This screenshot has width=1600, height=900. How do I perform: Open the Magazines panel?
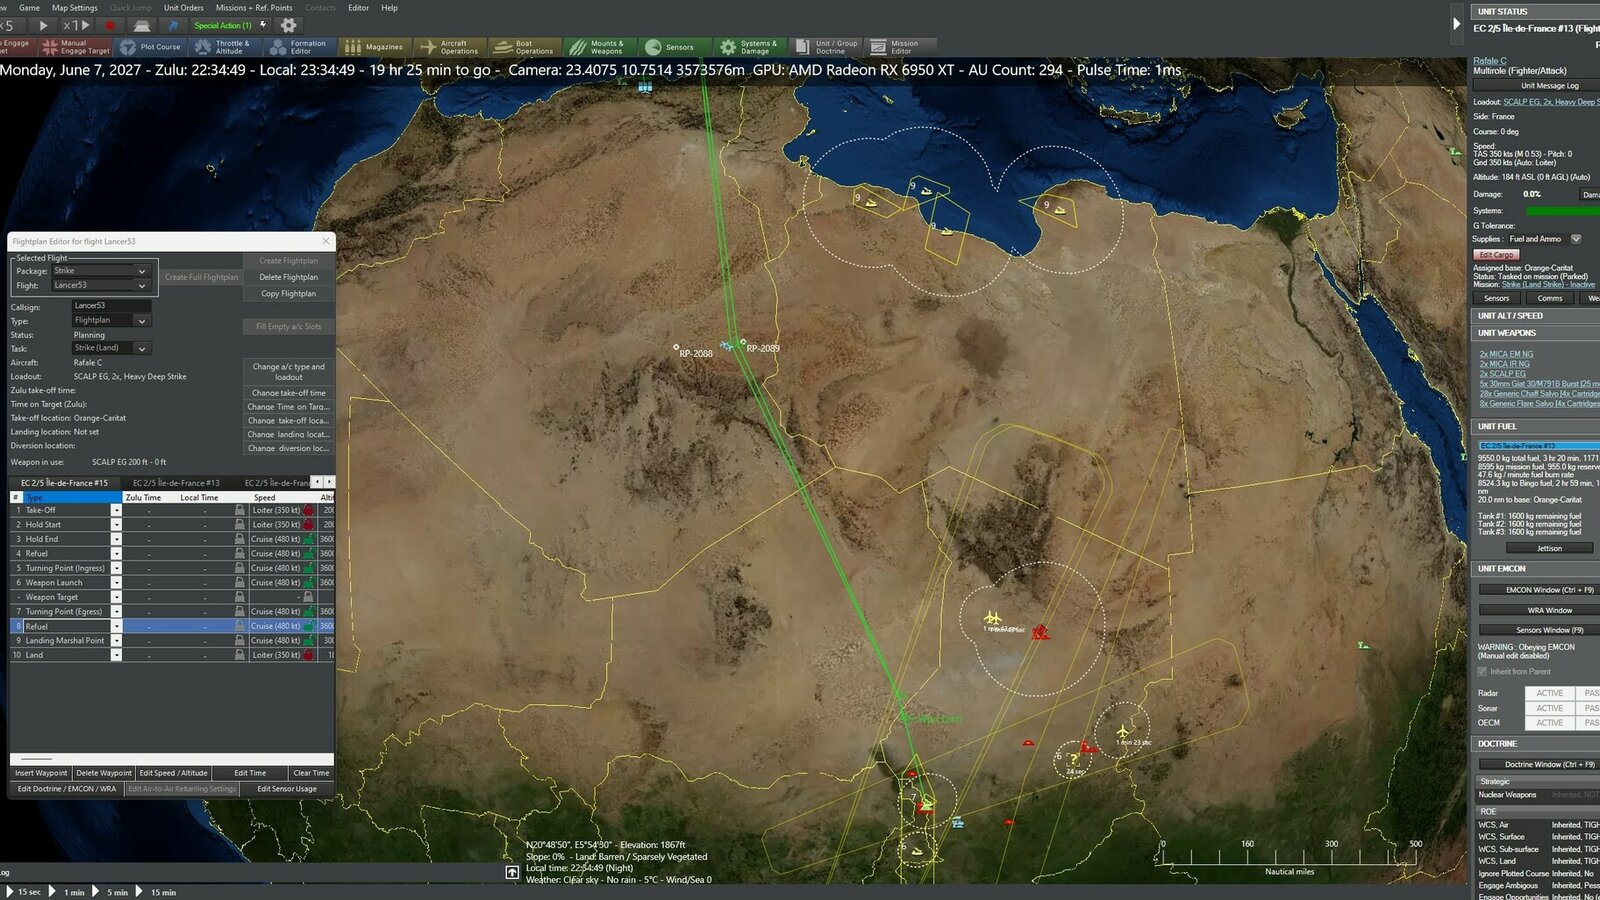[375, 45]
